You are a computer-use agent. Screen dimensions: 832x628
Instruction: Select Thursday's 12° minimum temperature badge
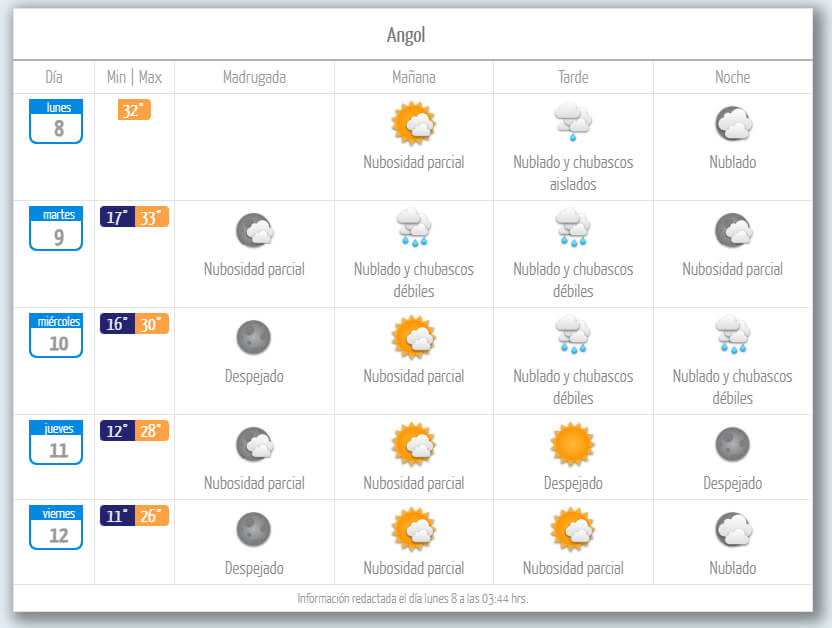[117, 431]
